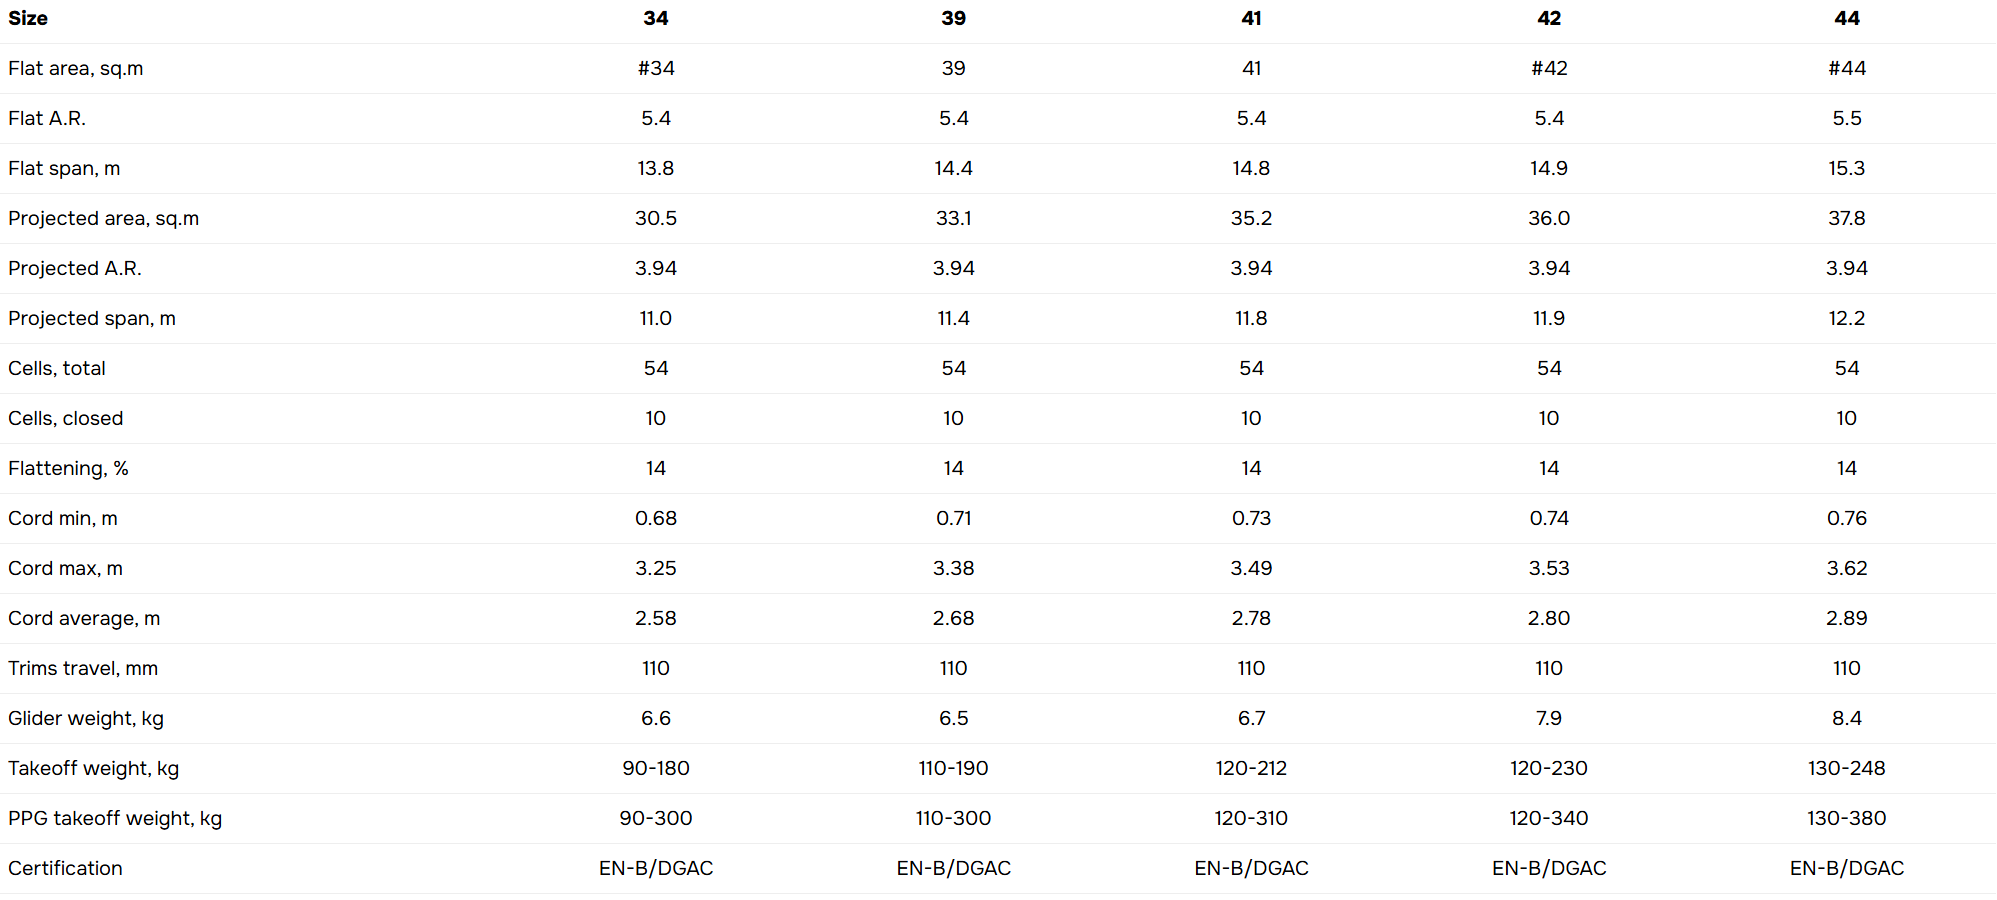
Task: Click the Flat span, m row label
Action: tap(64, 168)
